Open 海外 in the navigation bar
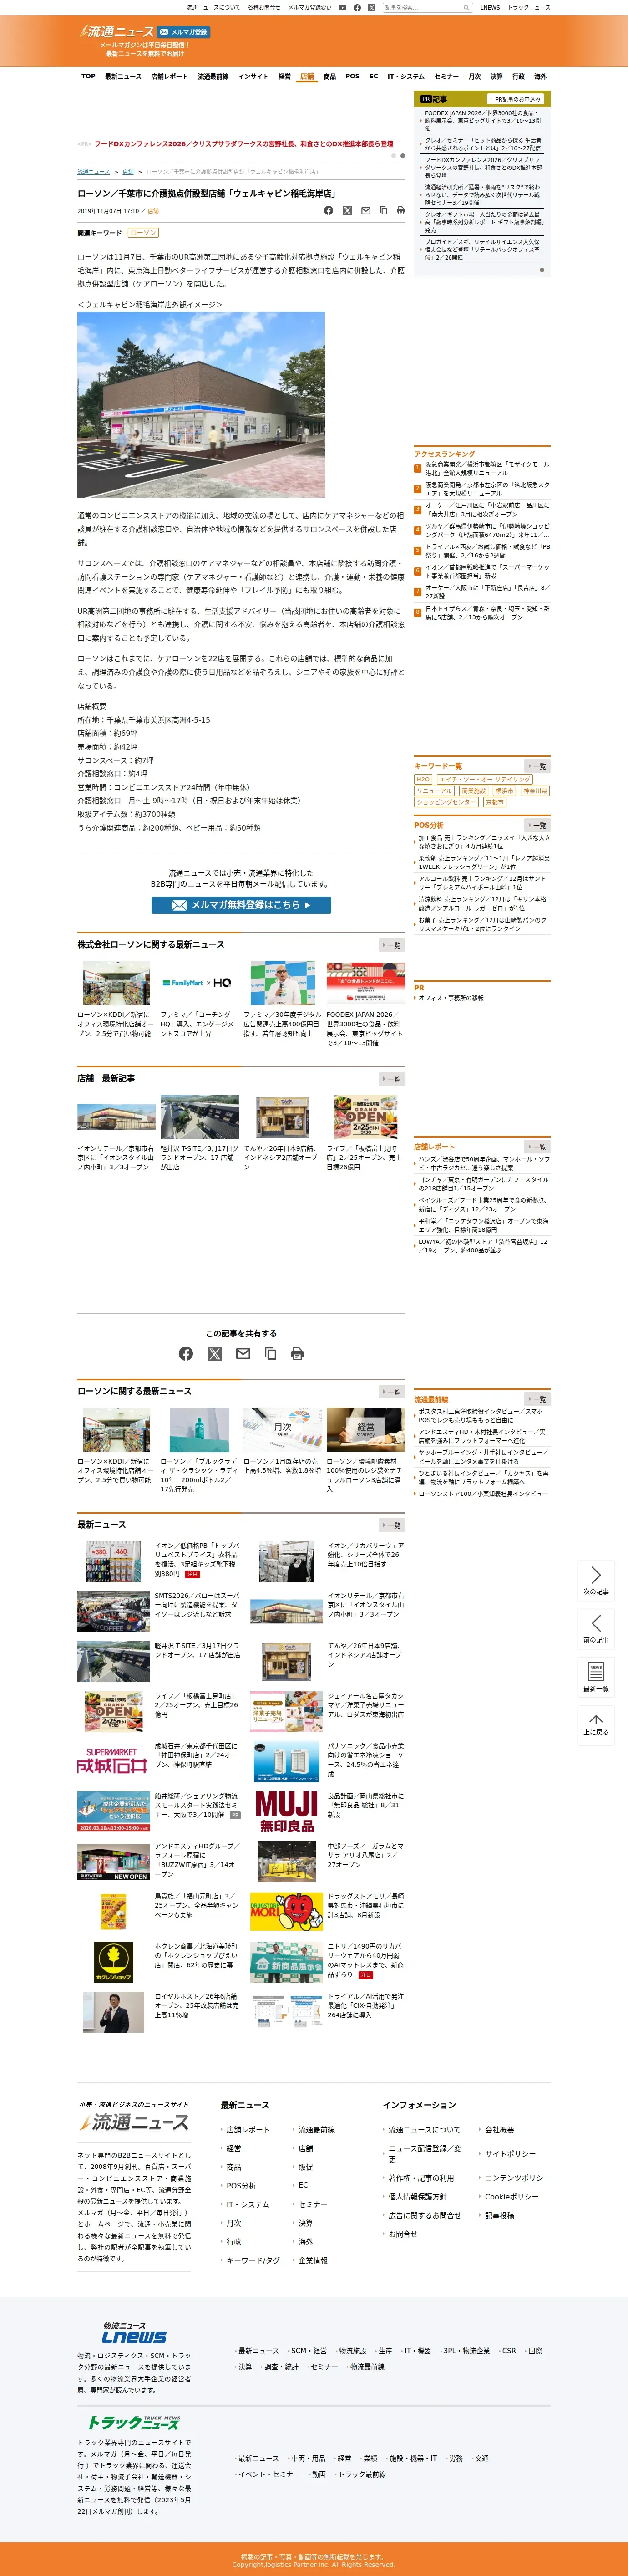This screenshot has height=2576, width=628. click(540, 76)
